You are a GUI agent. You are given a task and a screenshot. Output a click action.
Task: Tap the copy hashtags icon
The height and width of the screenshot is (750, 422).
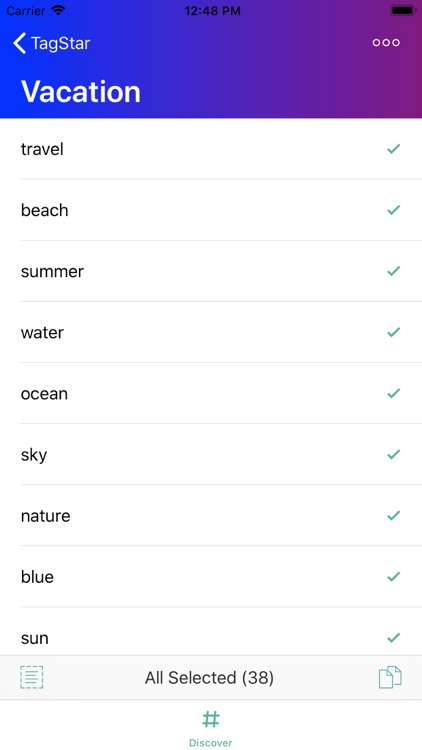pyautogui.click(x=390, y=677)
